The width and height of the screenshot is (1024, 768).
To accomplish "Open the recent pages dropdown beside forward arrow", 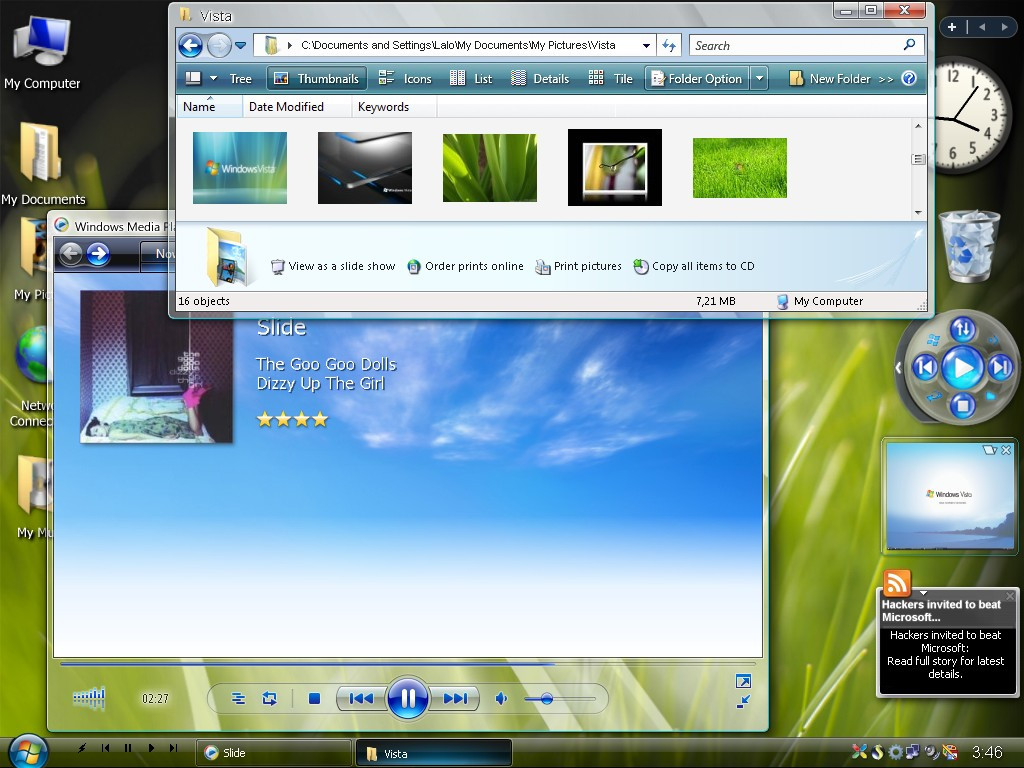I will tap(240, 46).
